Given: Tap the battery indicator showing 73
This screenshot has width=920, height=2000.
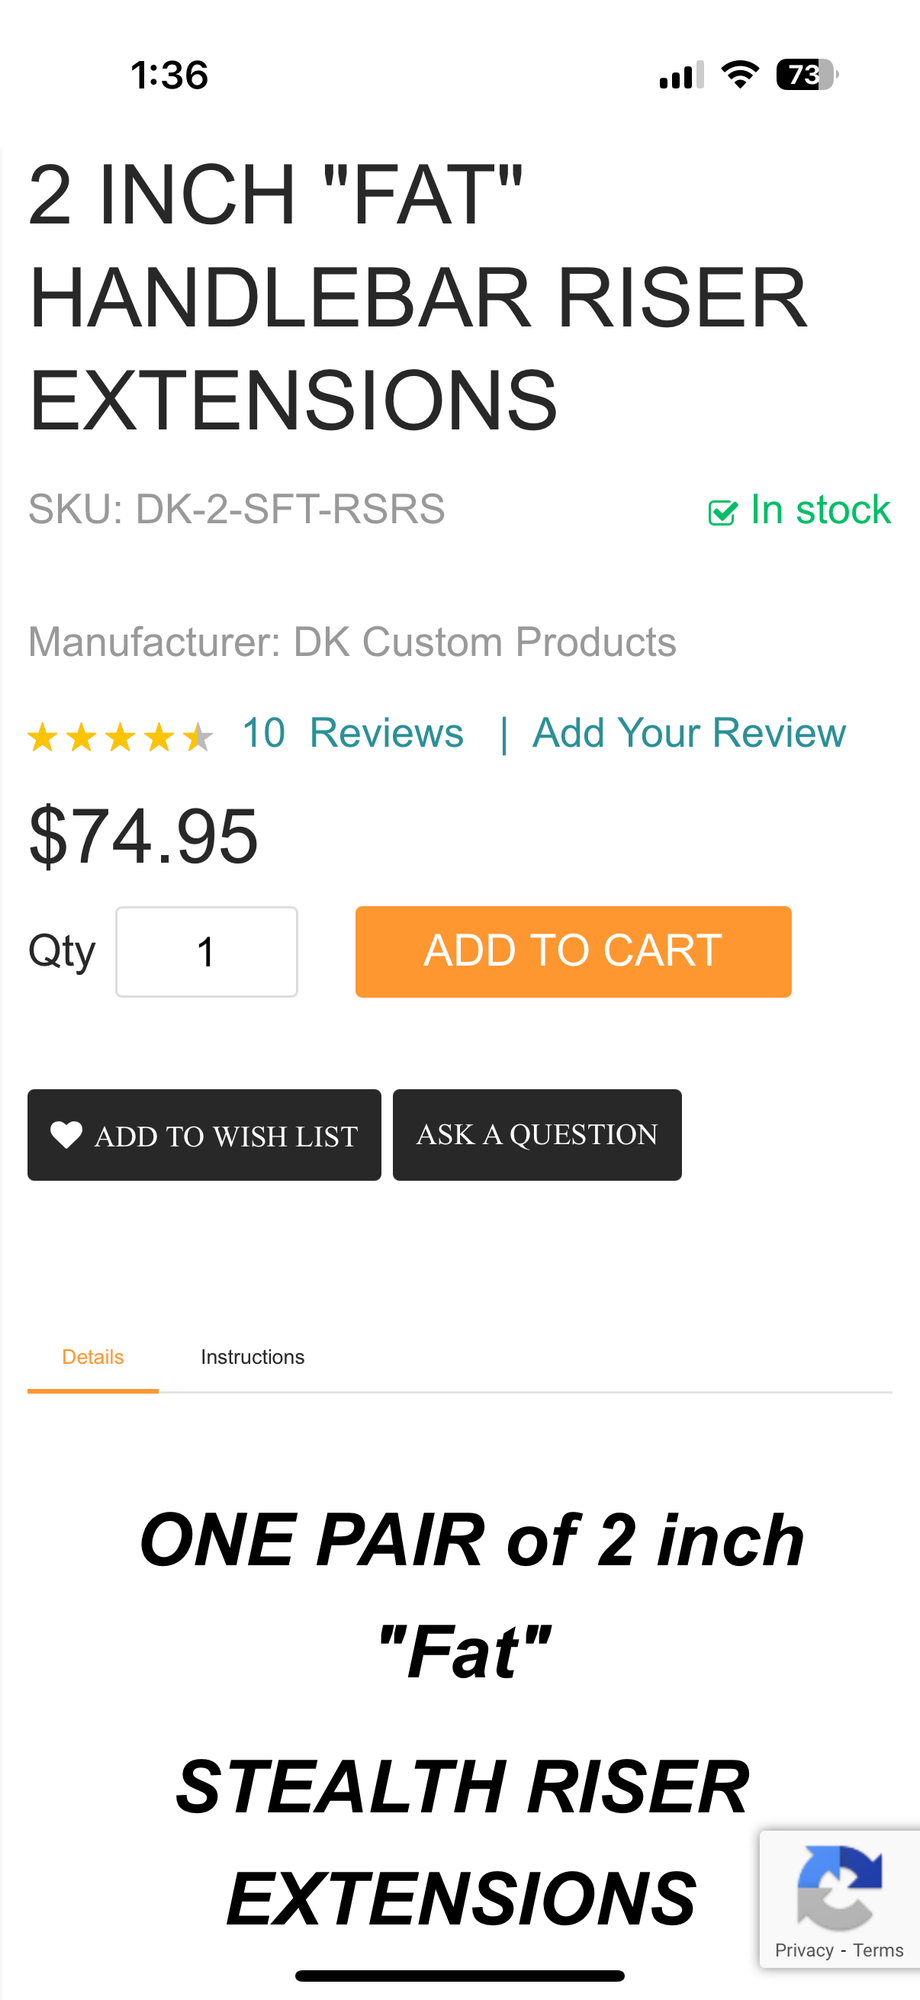Looking at the screenshot, I should pyautogui.click(x=806, y=75).
